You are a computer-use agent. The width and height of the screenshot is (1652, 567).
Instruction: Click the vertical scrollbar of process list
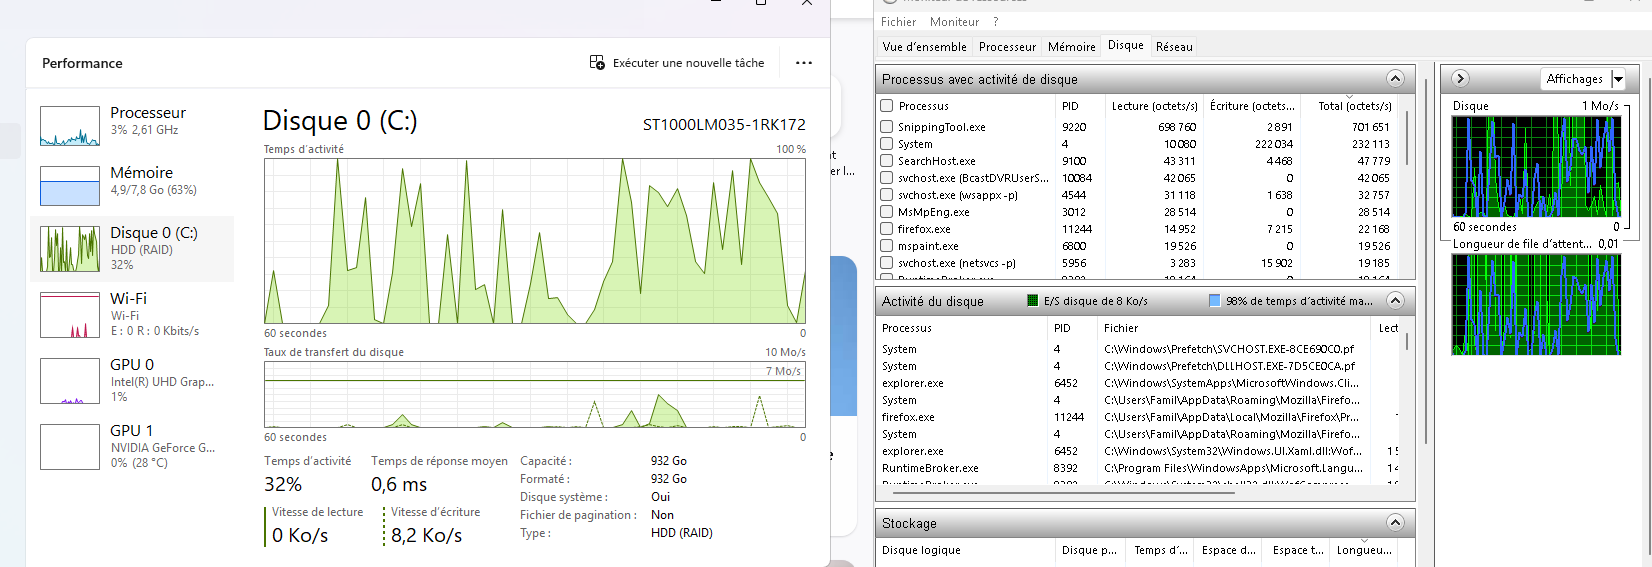click(1407, 140)
